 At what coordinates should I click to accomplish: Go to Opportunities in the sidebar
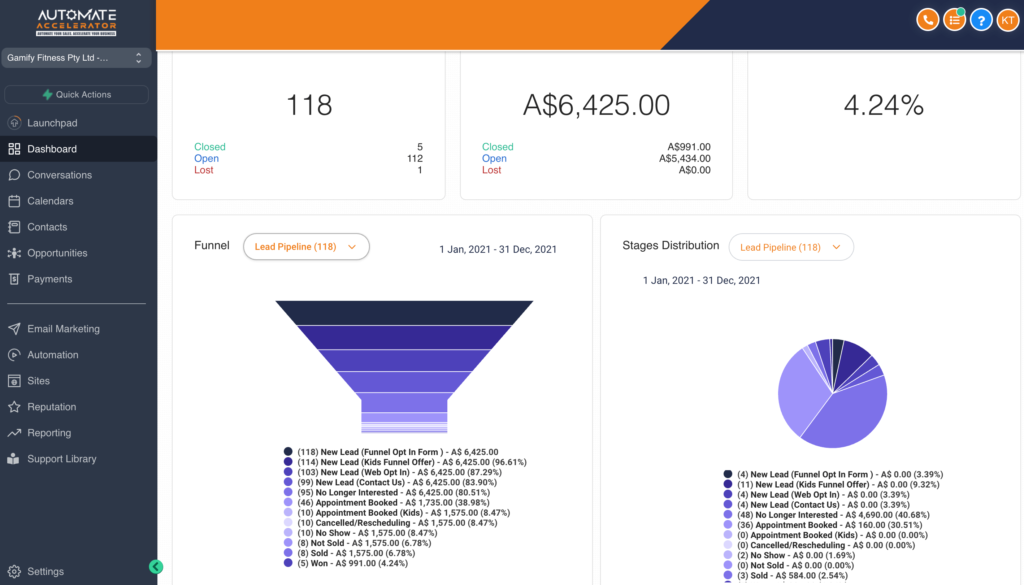point(57,253)
